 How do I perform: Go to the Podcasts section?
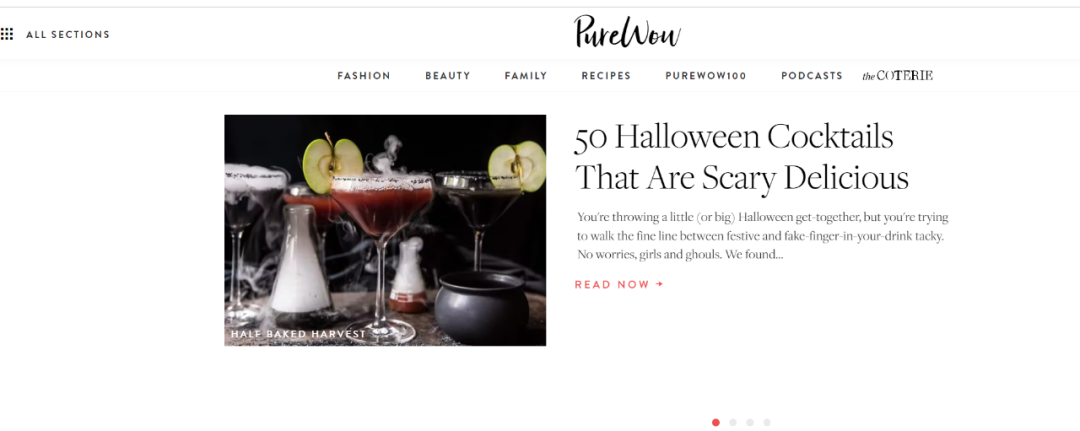[812, 76]
